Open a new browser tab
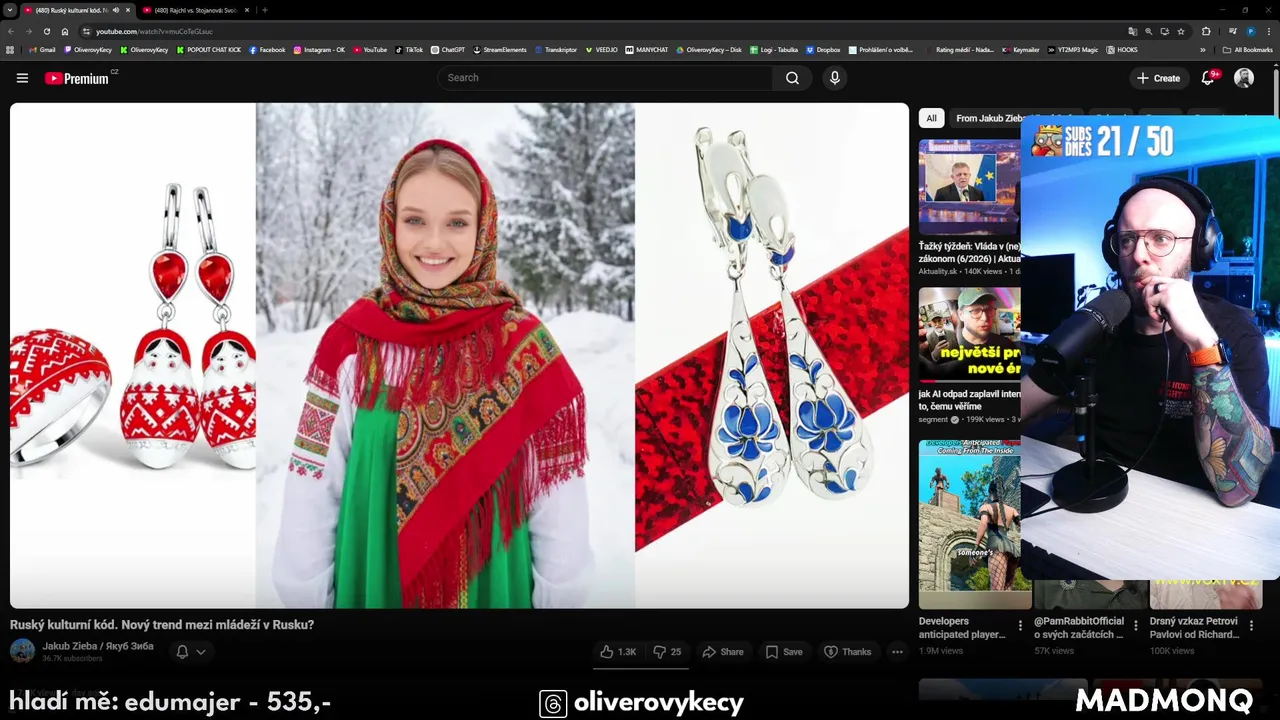Image resolution: width=1280 pixels, height=720 pixels. 264,10
